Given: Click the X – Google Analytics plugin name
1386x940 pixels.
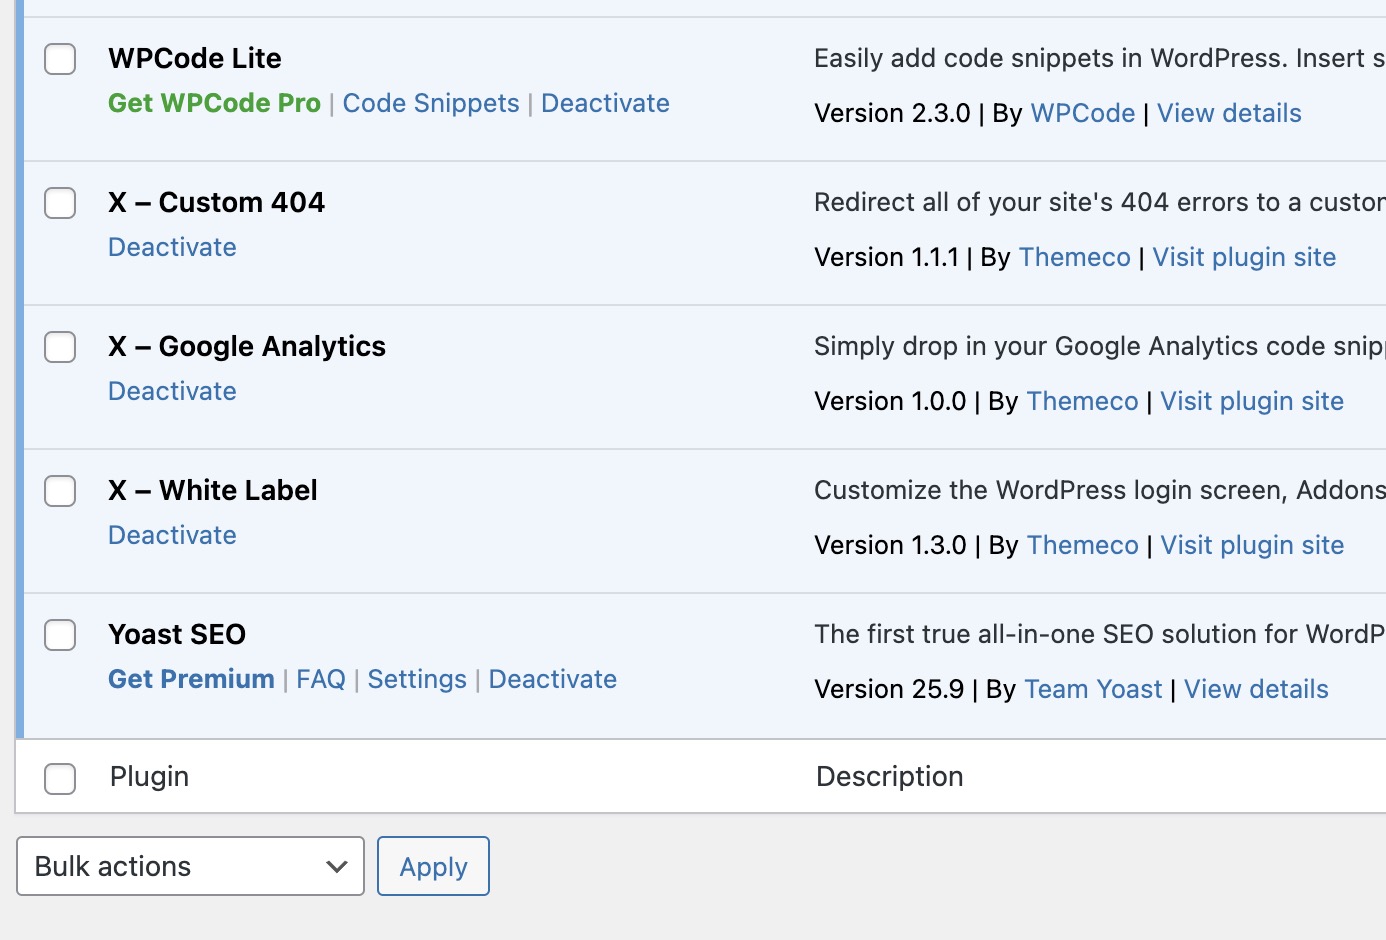Looking at the screenshot, I should [x=247, y=346].
